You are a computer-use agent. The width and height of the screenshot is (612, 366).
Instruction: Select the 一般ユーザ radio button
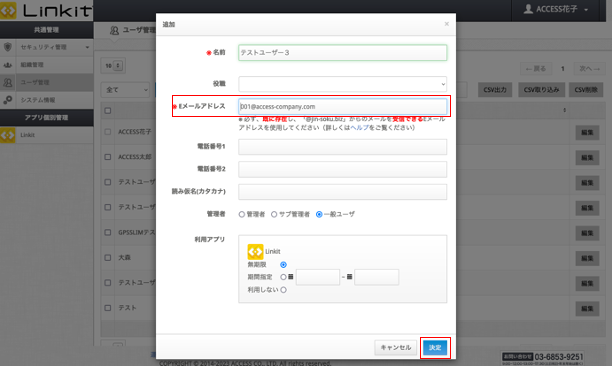click(319, 214)
